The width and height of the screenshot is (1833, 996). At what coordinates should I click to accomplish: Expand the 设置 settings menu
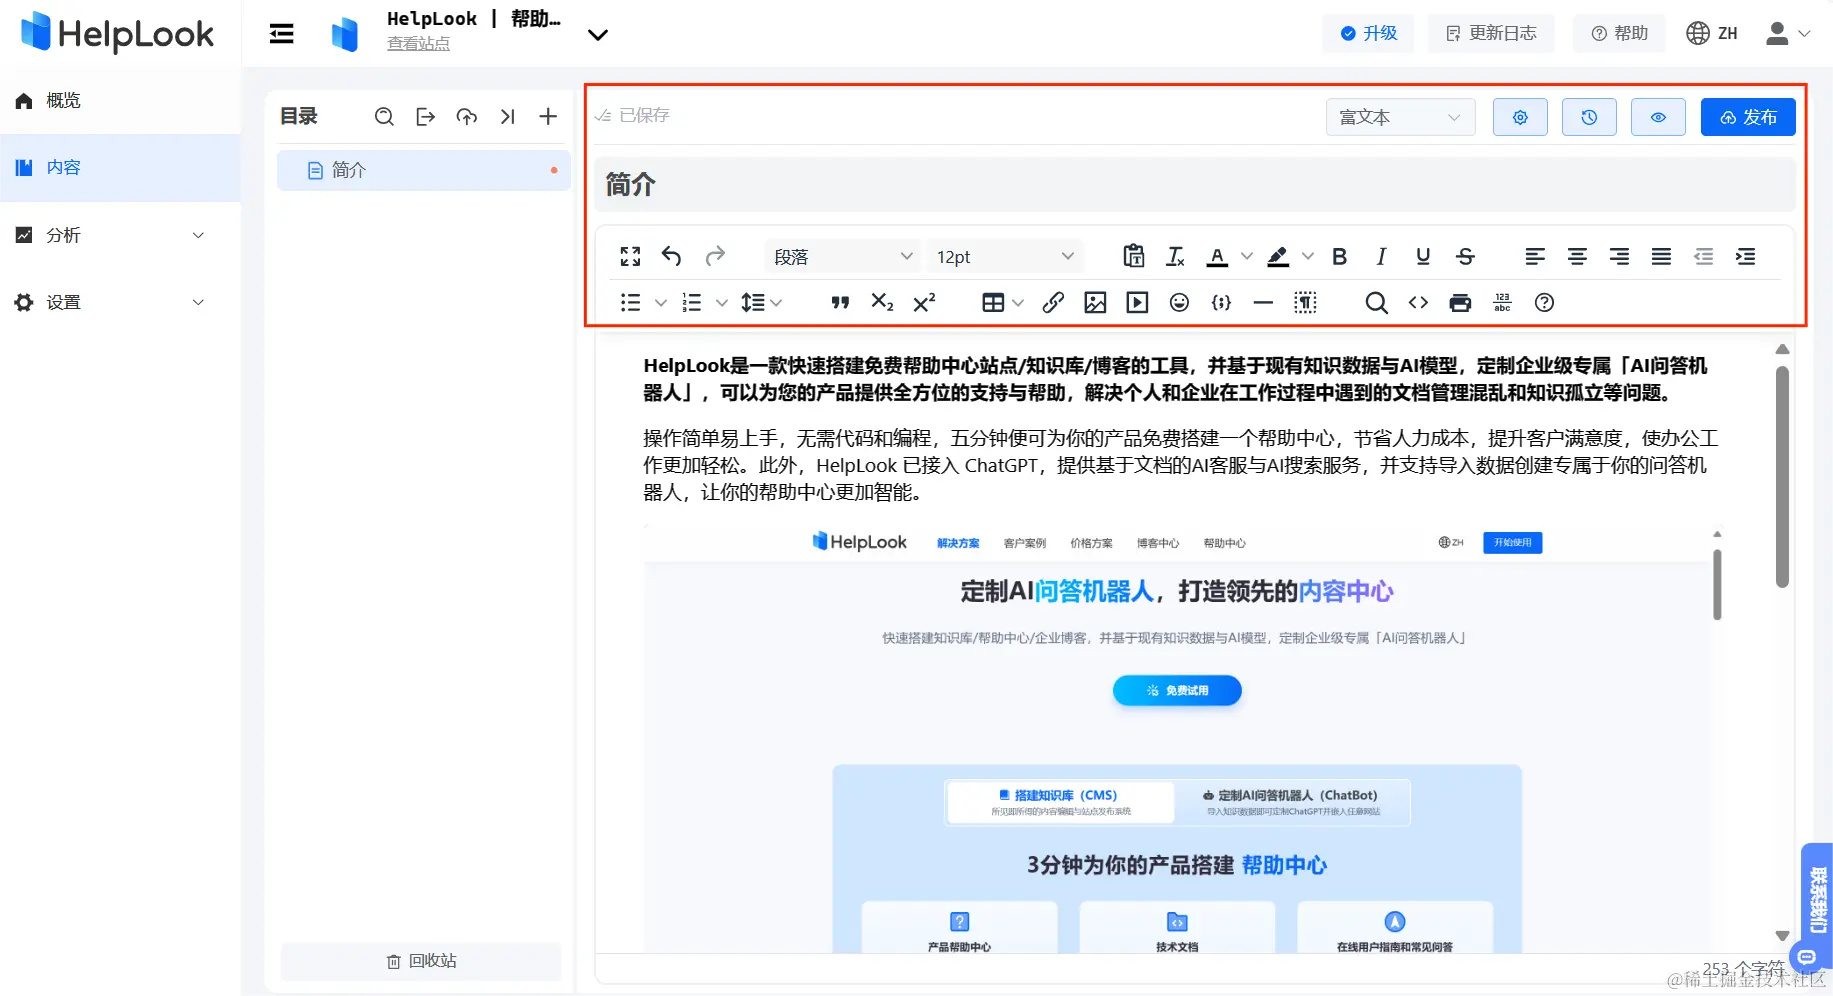click(120, 302)
